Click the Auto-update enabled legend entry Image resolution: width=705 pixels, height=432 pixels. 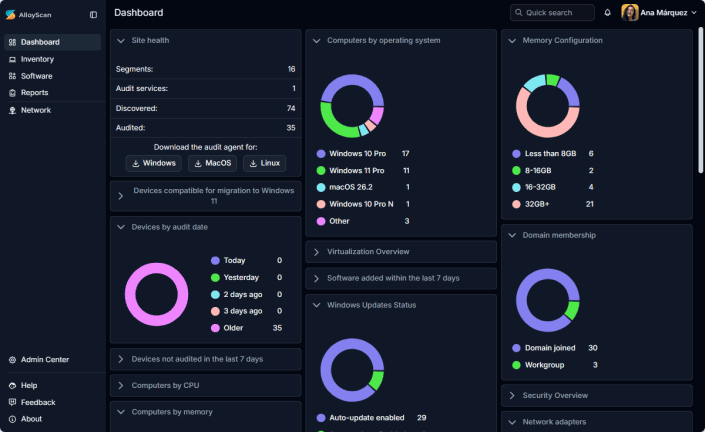pyautogui.click(x=371, y=418)
